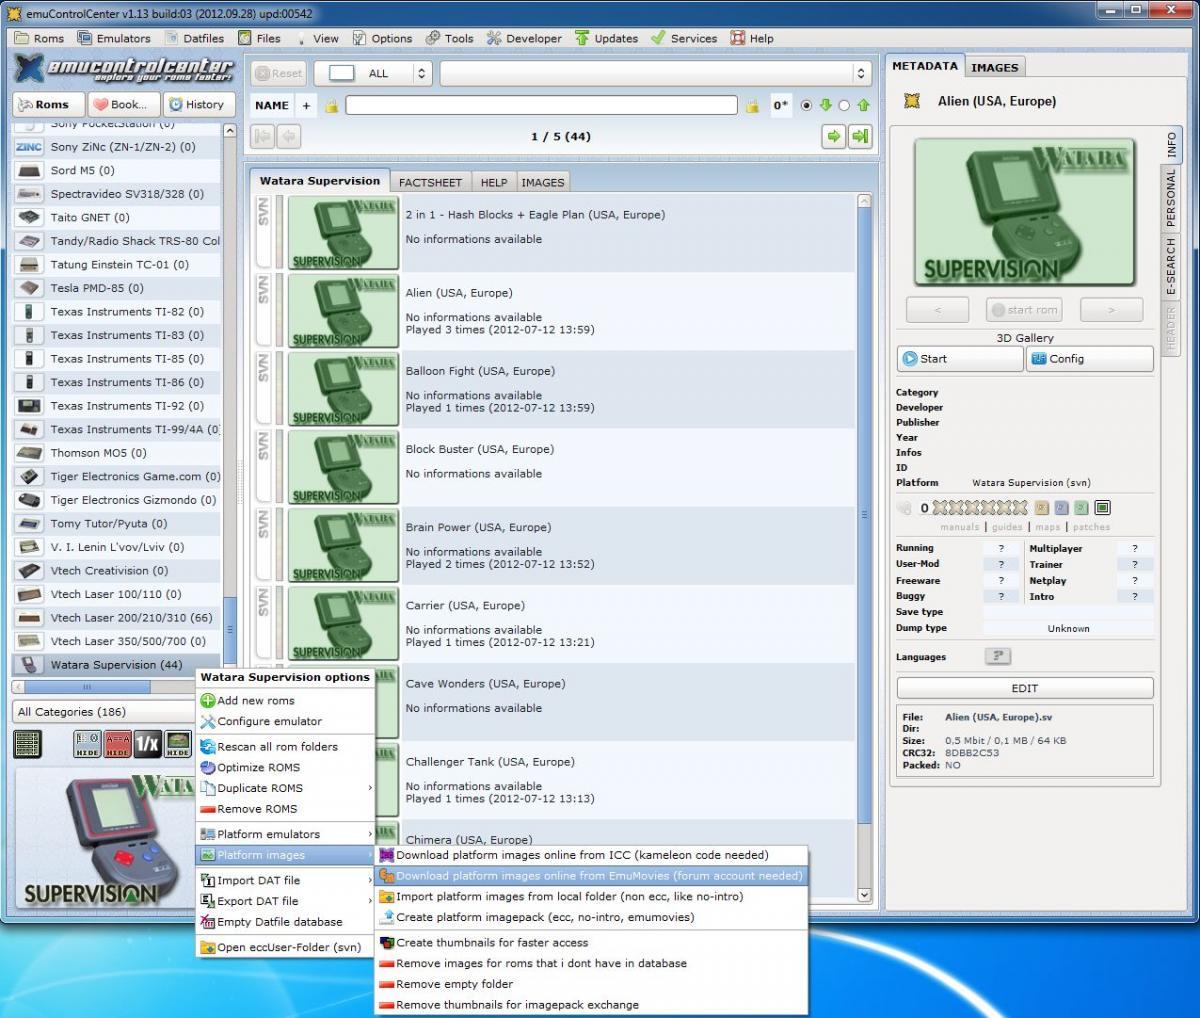Click the green next page arrow

click(833, 136)
